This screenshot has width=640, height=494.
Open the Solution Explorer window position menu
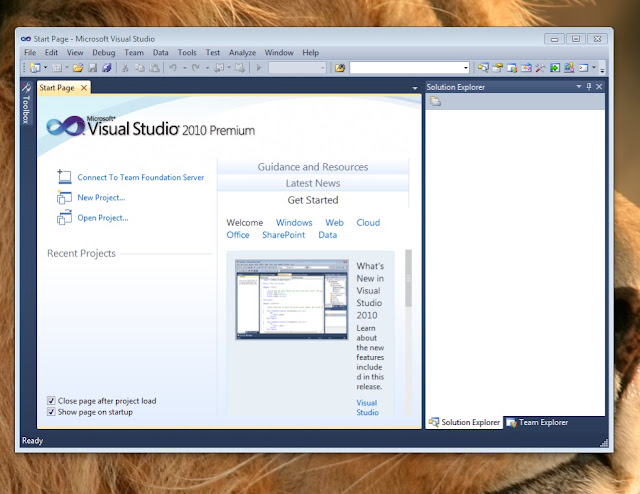[578, 87]
